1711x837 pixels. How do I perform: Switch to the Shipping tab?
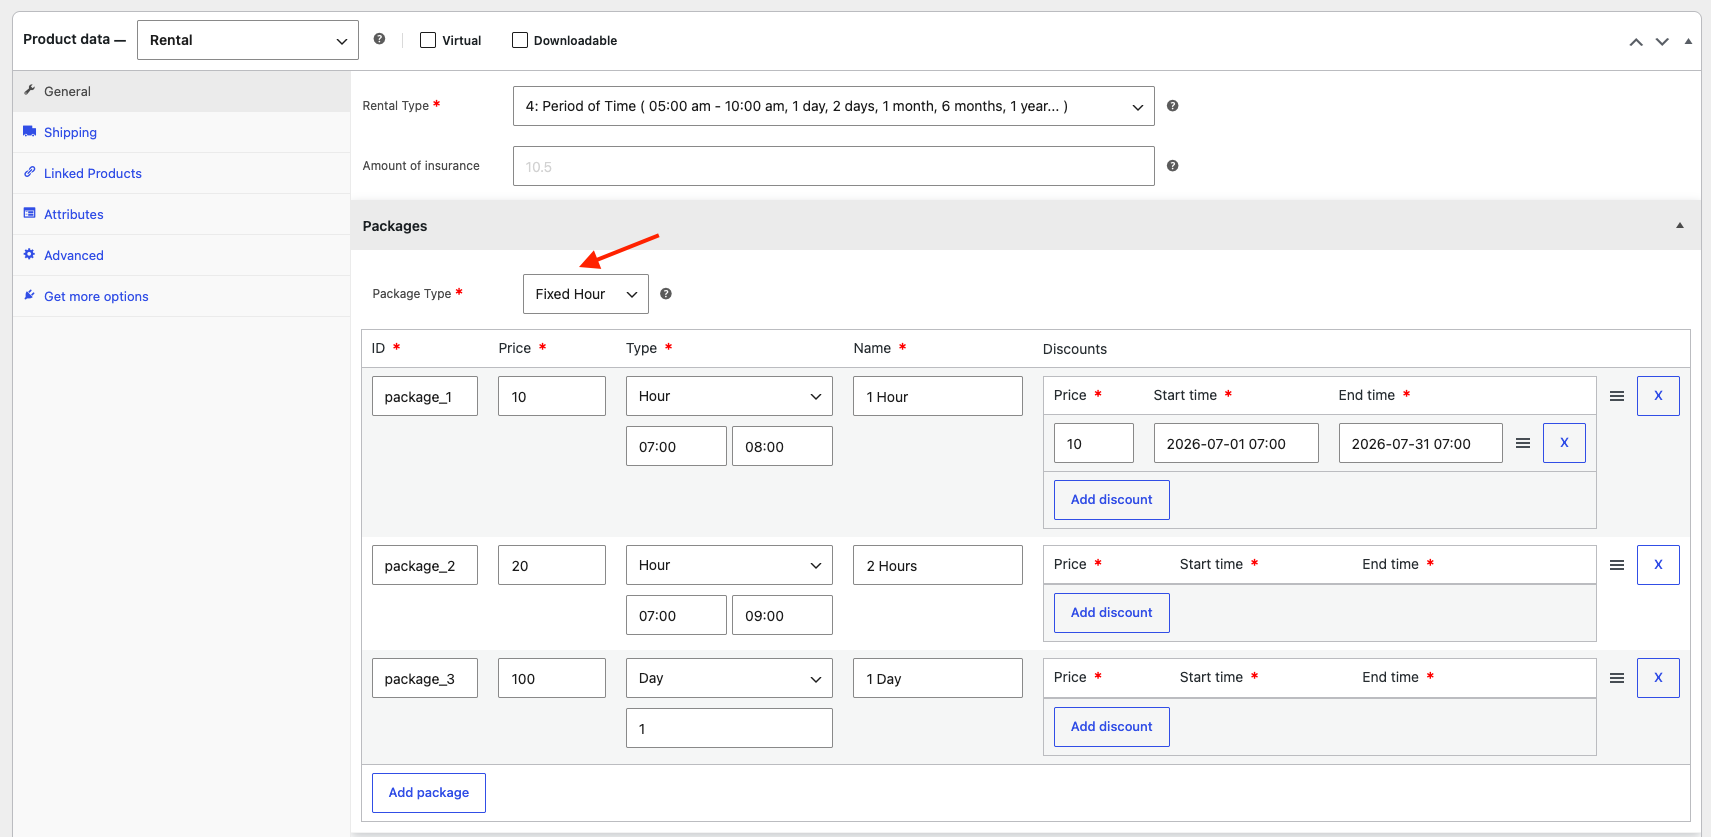click(181, 132)
